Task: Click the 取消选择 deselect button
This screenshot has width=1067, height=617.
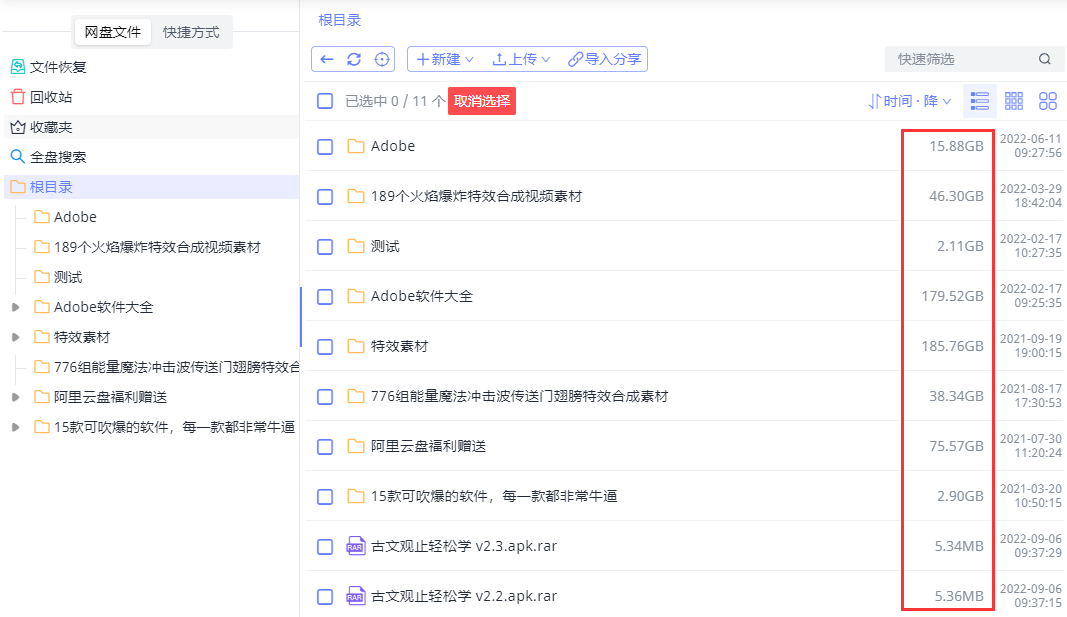Action: (481, 101)
